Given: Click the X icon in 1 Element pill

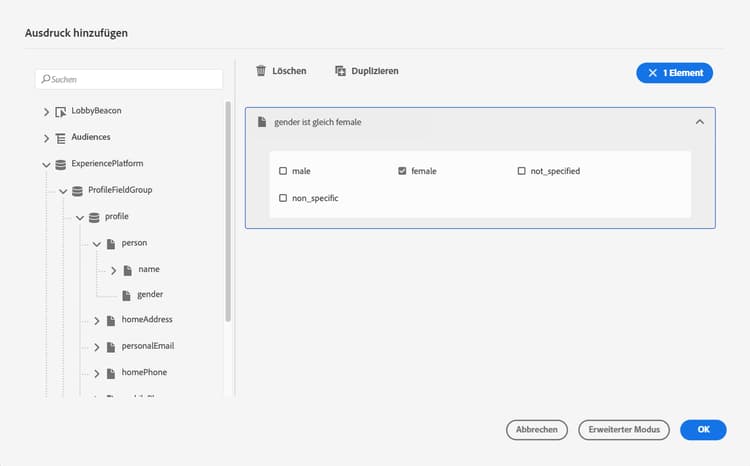Looking at the screenshot, I should 652,73.
